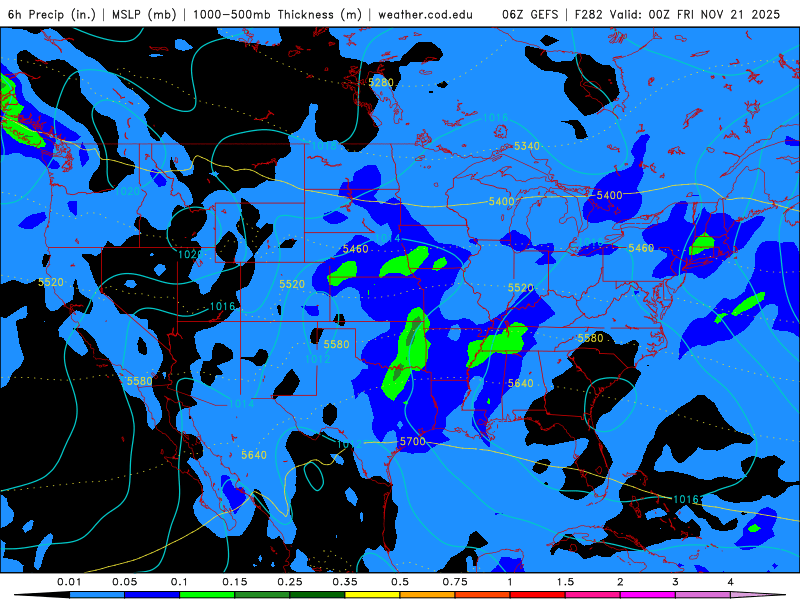The image size is (800, 600).
Task: Select the medium green 0.15 legend swatch
Action: pyautogui.click(x=262, y=595)
